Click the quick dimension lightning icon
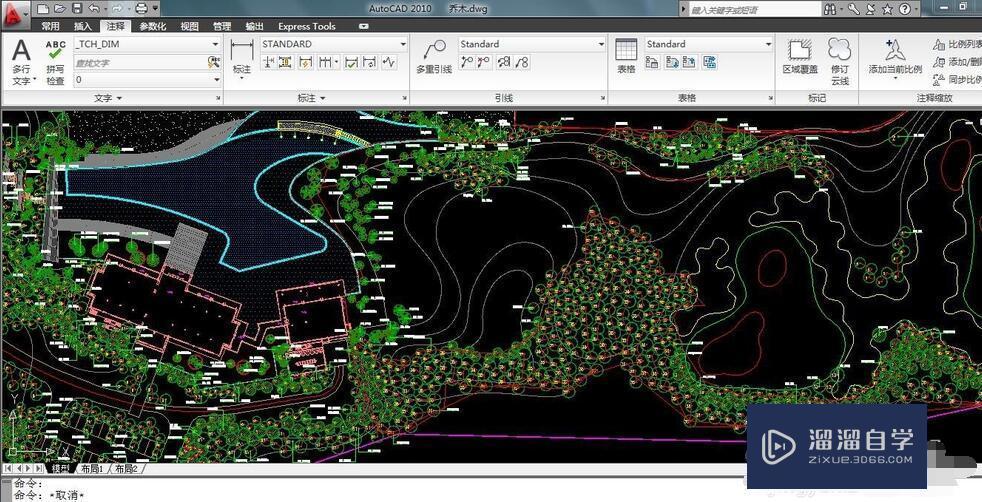 (305, 62)
